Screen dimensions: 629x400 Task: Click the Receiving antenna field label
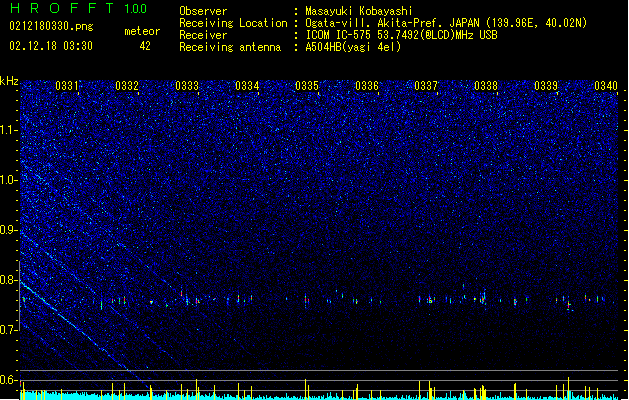pyautogui.click(x=230, y=47)
